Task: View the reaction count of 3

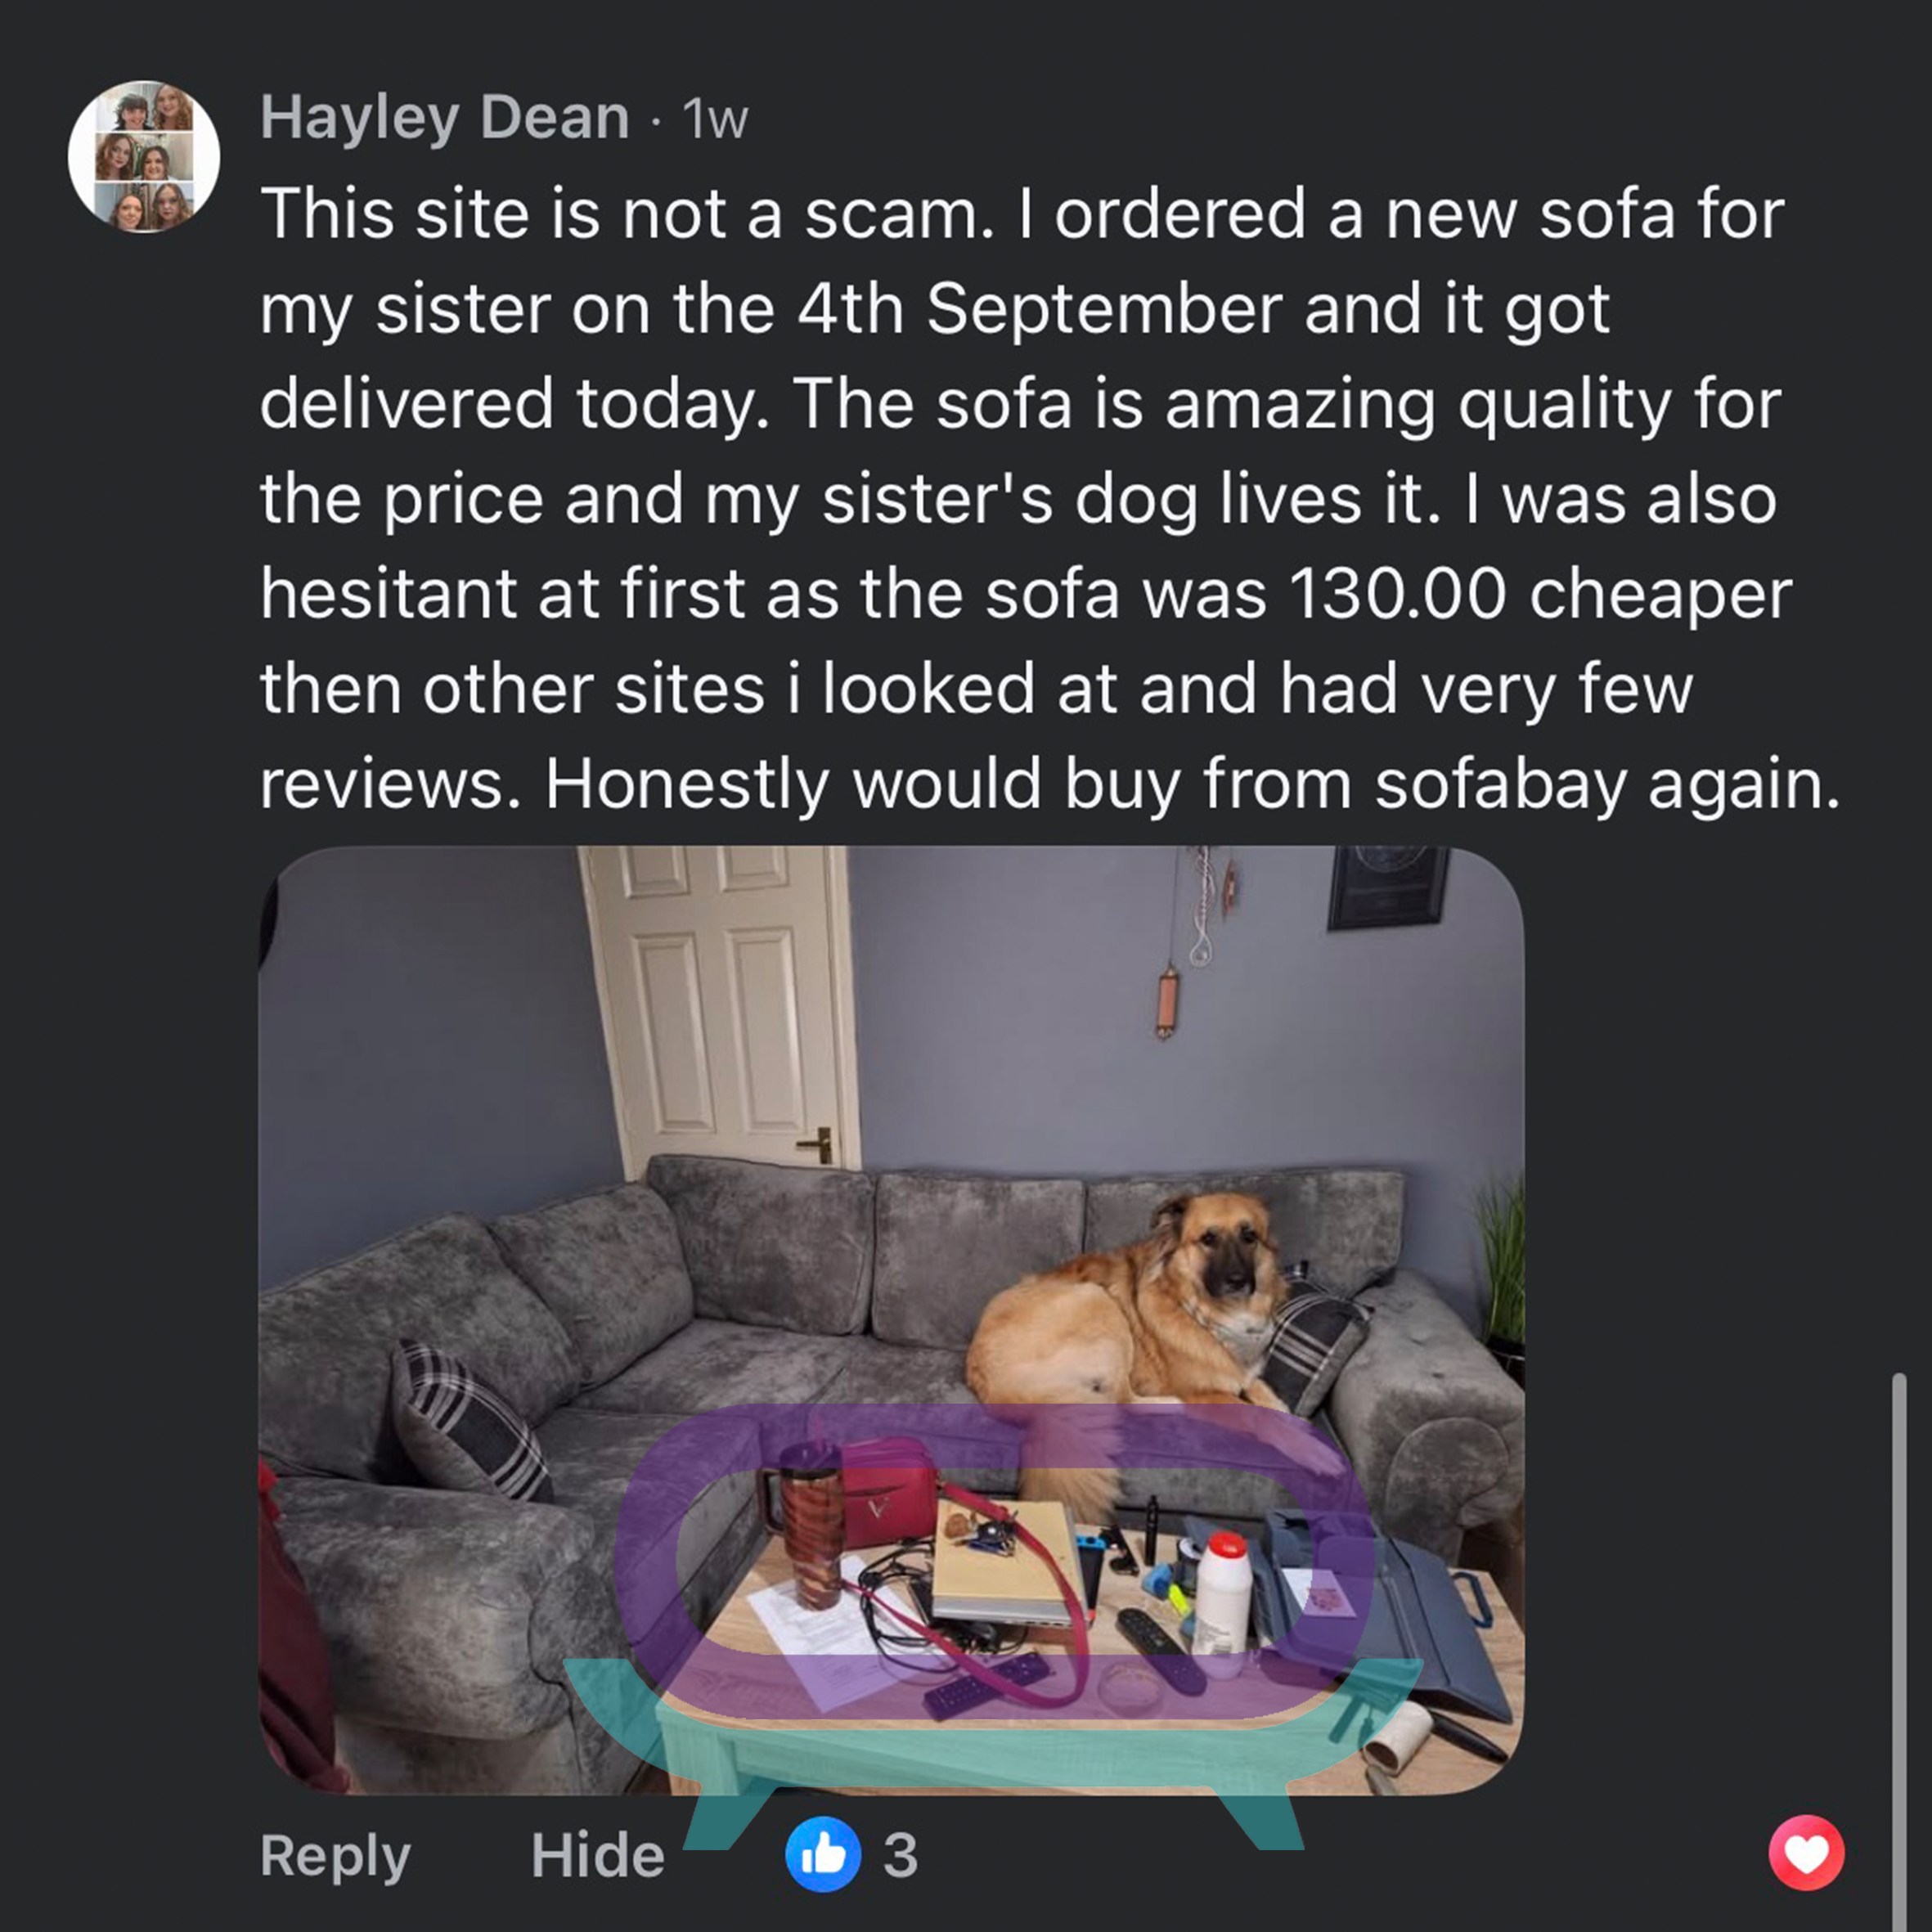Action: pos(900,1856)
